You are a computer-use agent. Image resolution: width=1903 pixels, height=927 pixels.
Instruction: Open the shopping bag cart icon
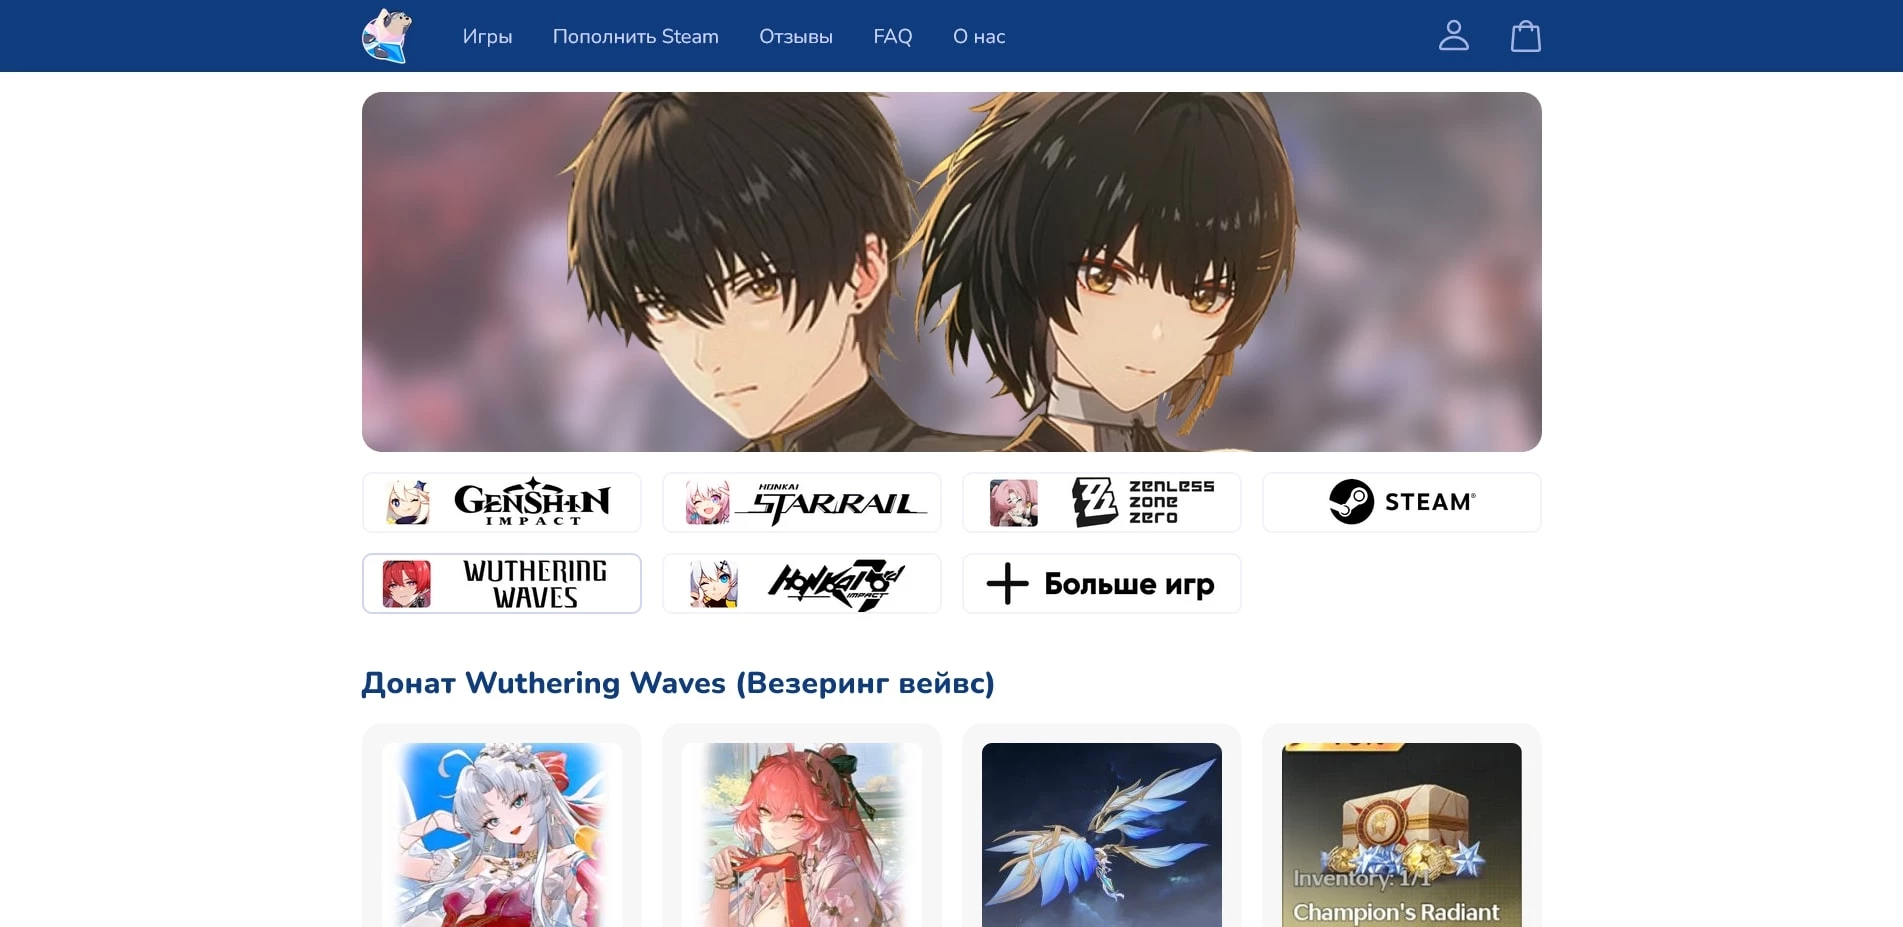pyautogui.click(x=1525, y=36)
